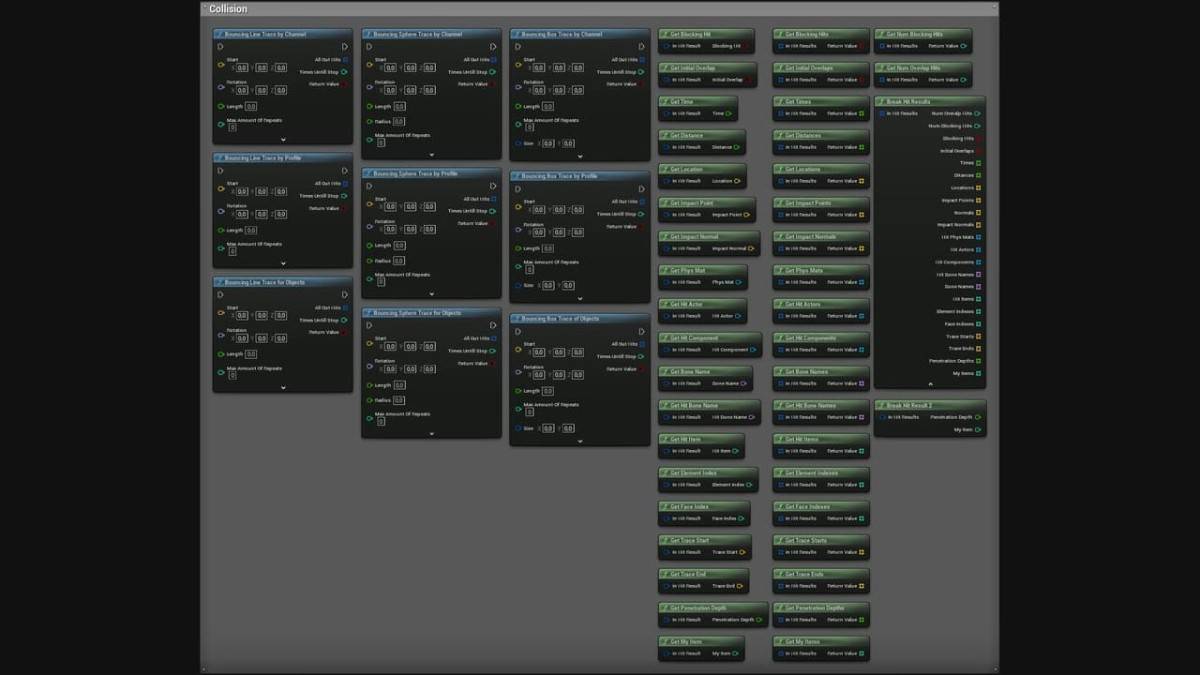
Task: Click Bone Names pin on Break Hit Results node
Action: (978, 286)
